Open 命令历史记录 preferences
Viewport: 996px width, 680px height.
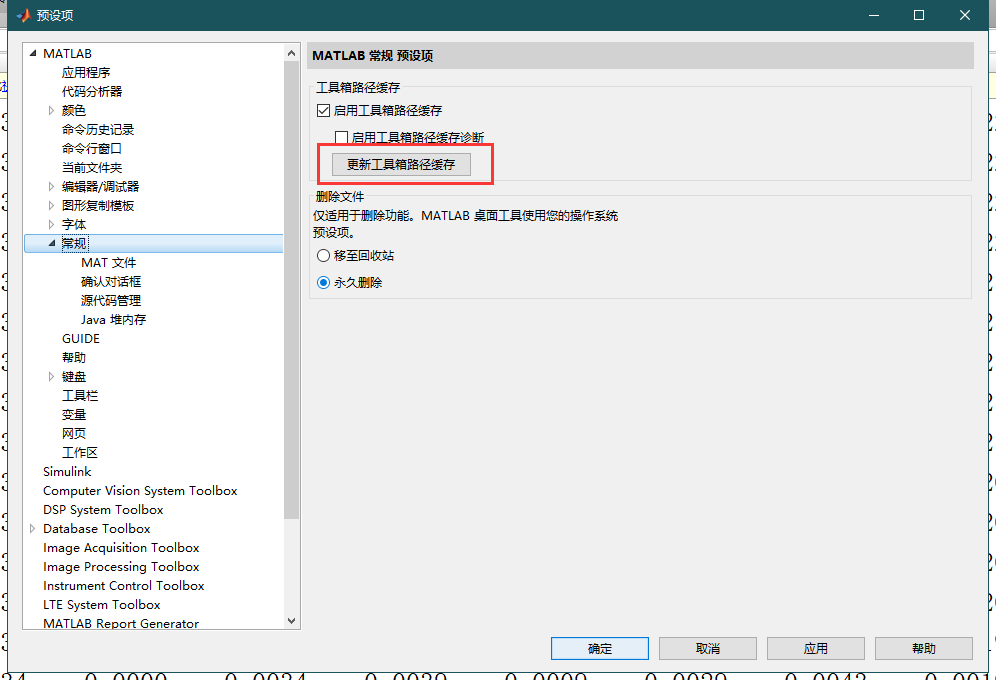point(98,130)
